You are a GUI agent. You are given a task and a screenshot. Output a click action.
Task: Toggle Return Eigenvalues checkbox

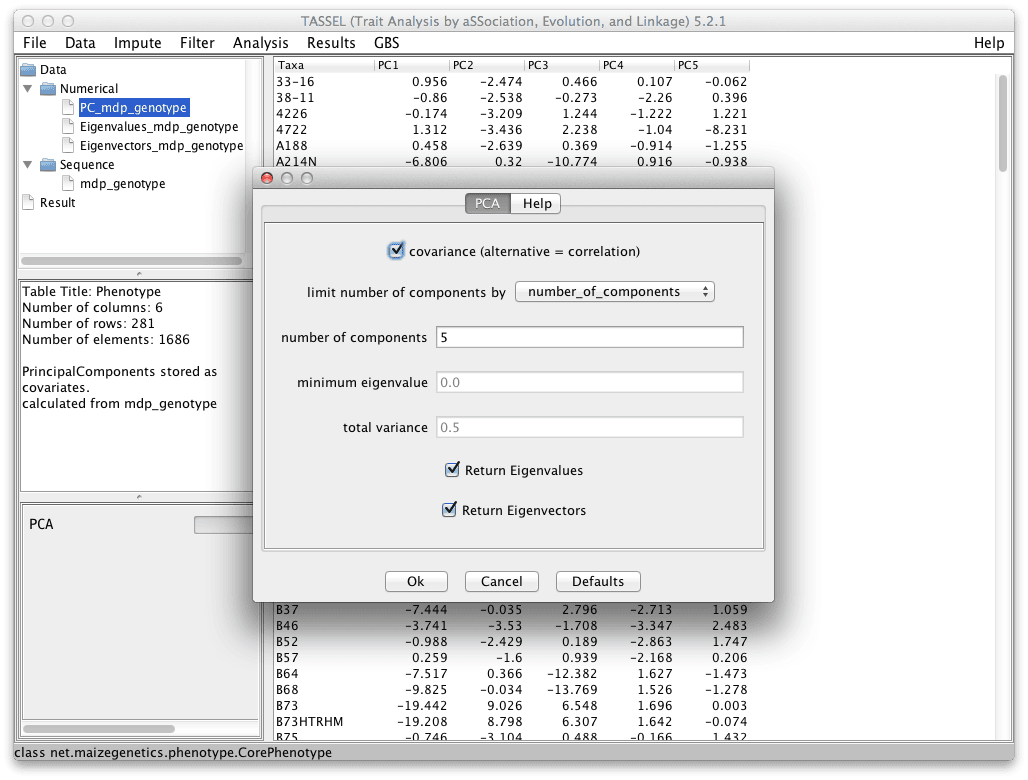point(452,469)
